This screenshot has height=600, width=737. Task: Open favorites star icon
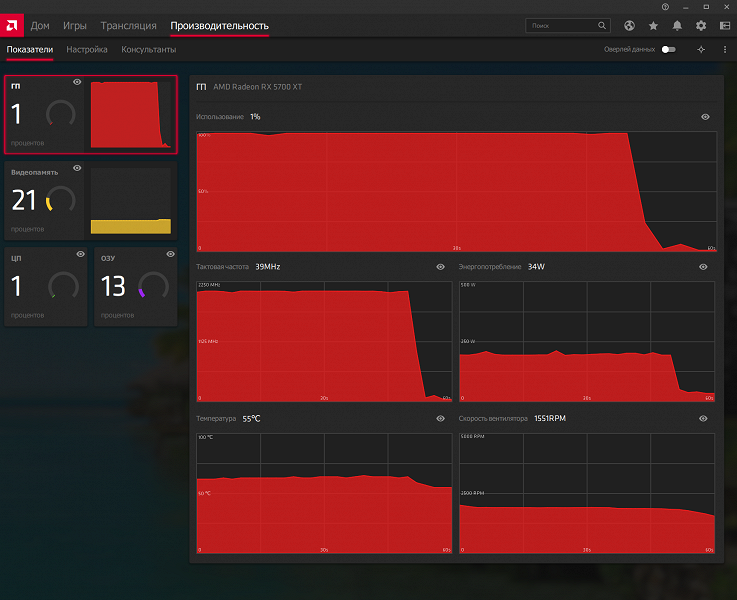pyautogui.click(x=653, y=25)
